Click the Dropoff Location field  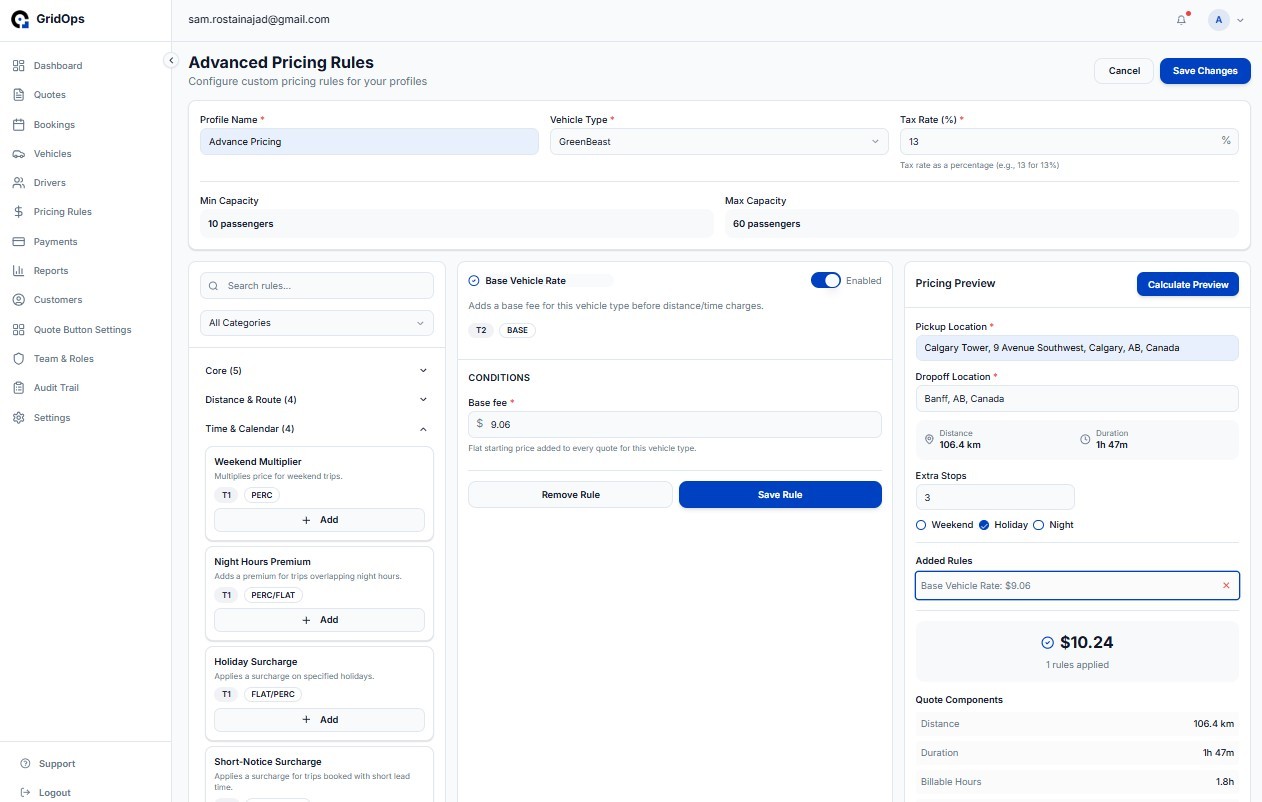(x=1077, y=398)
